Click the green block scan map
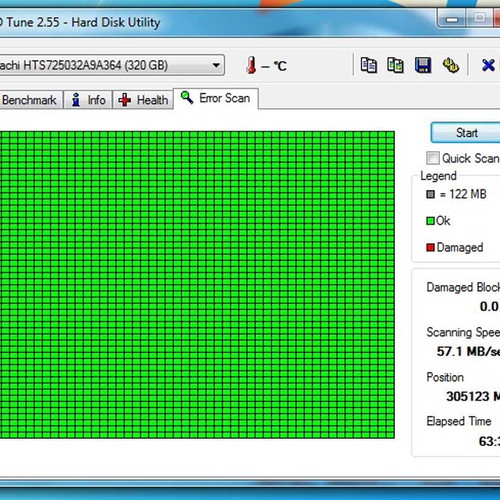 197,285
